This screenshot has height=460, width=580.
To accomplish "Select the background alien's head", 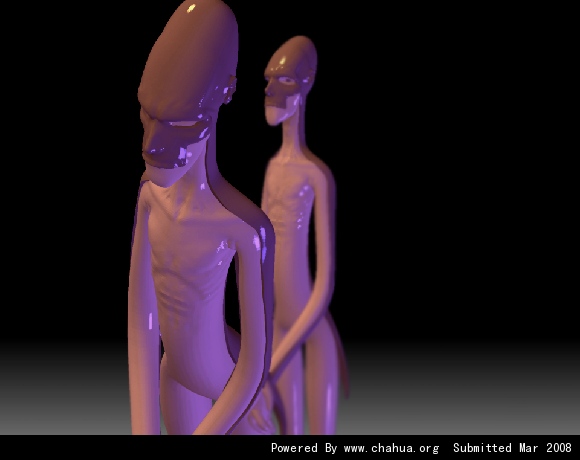I will pyautogui.click(x=290, y=80).
